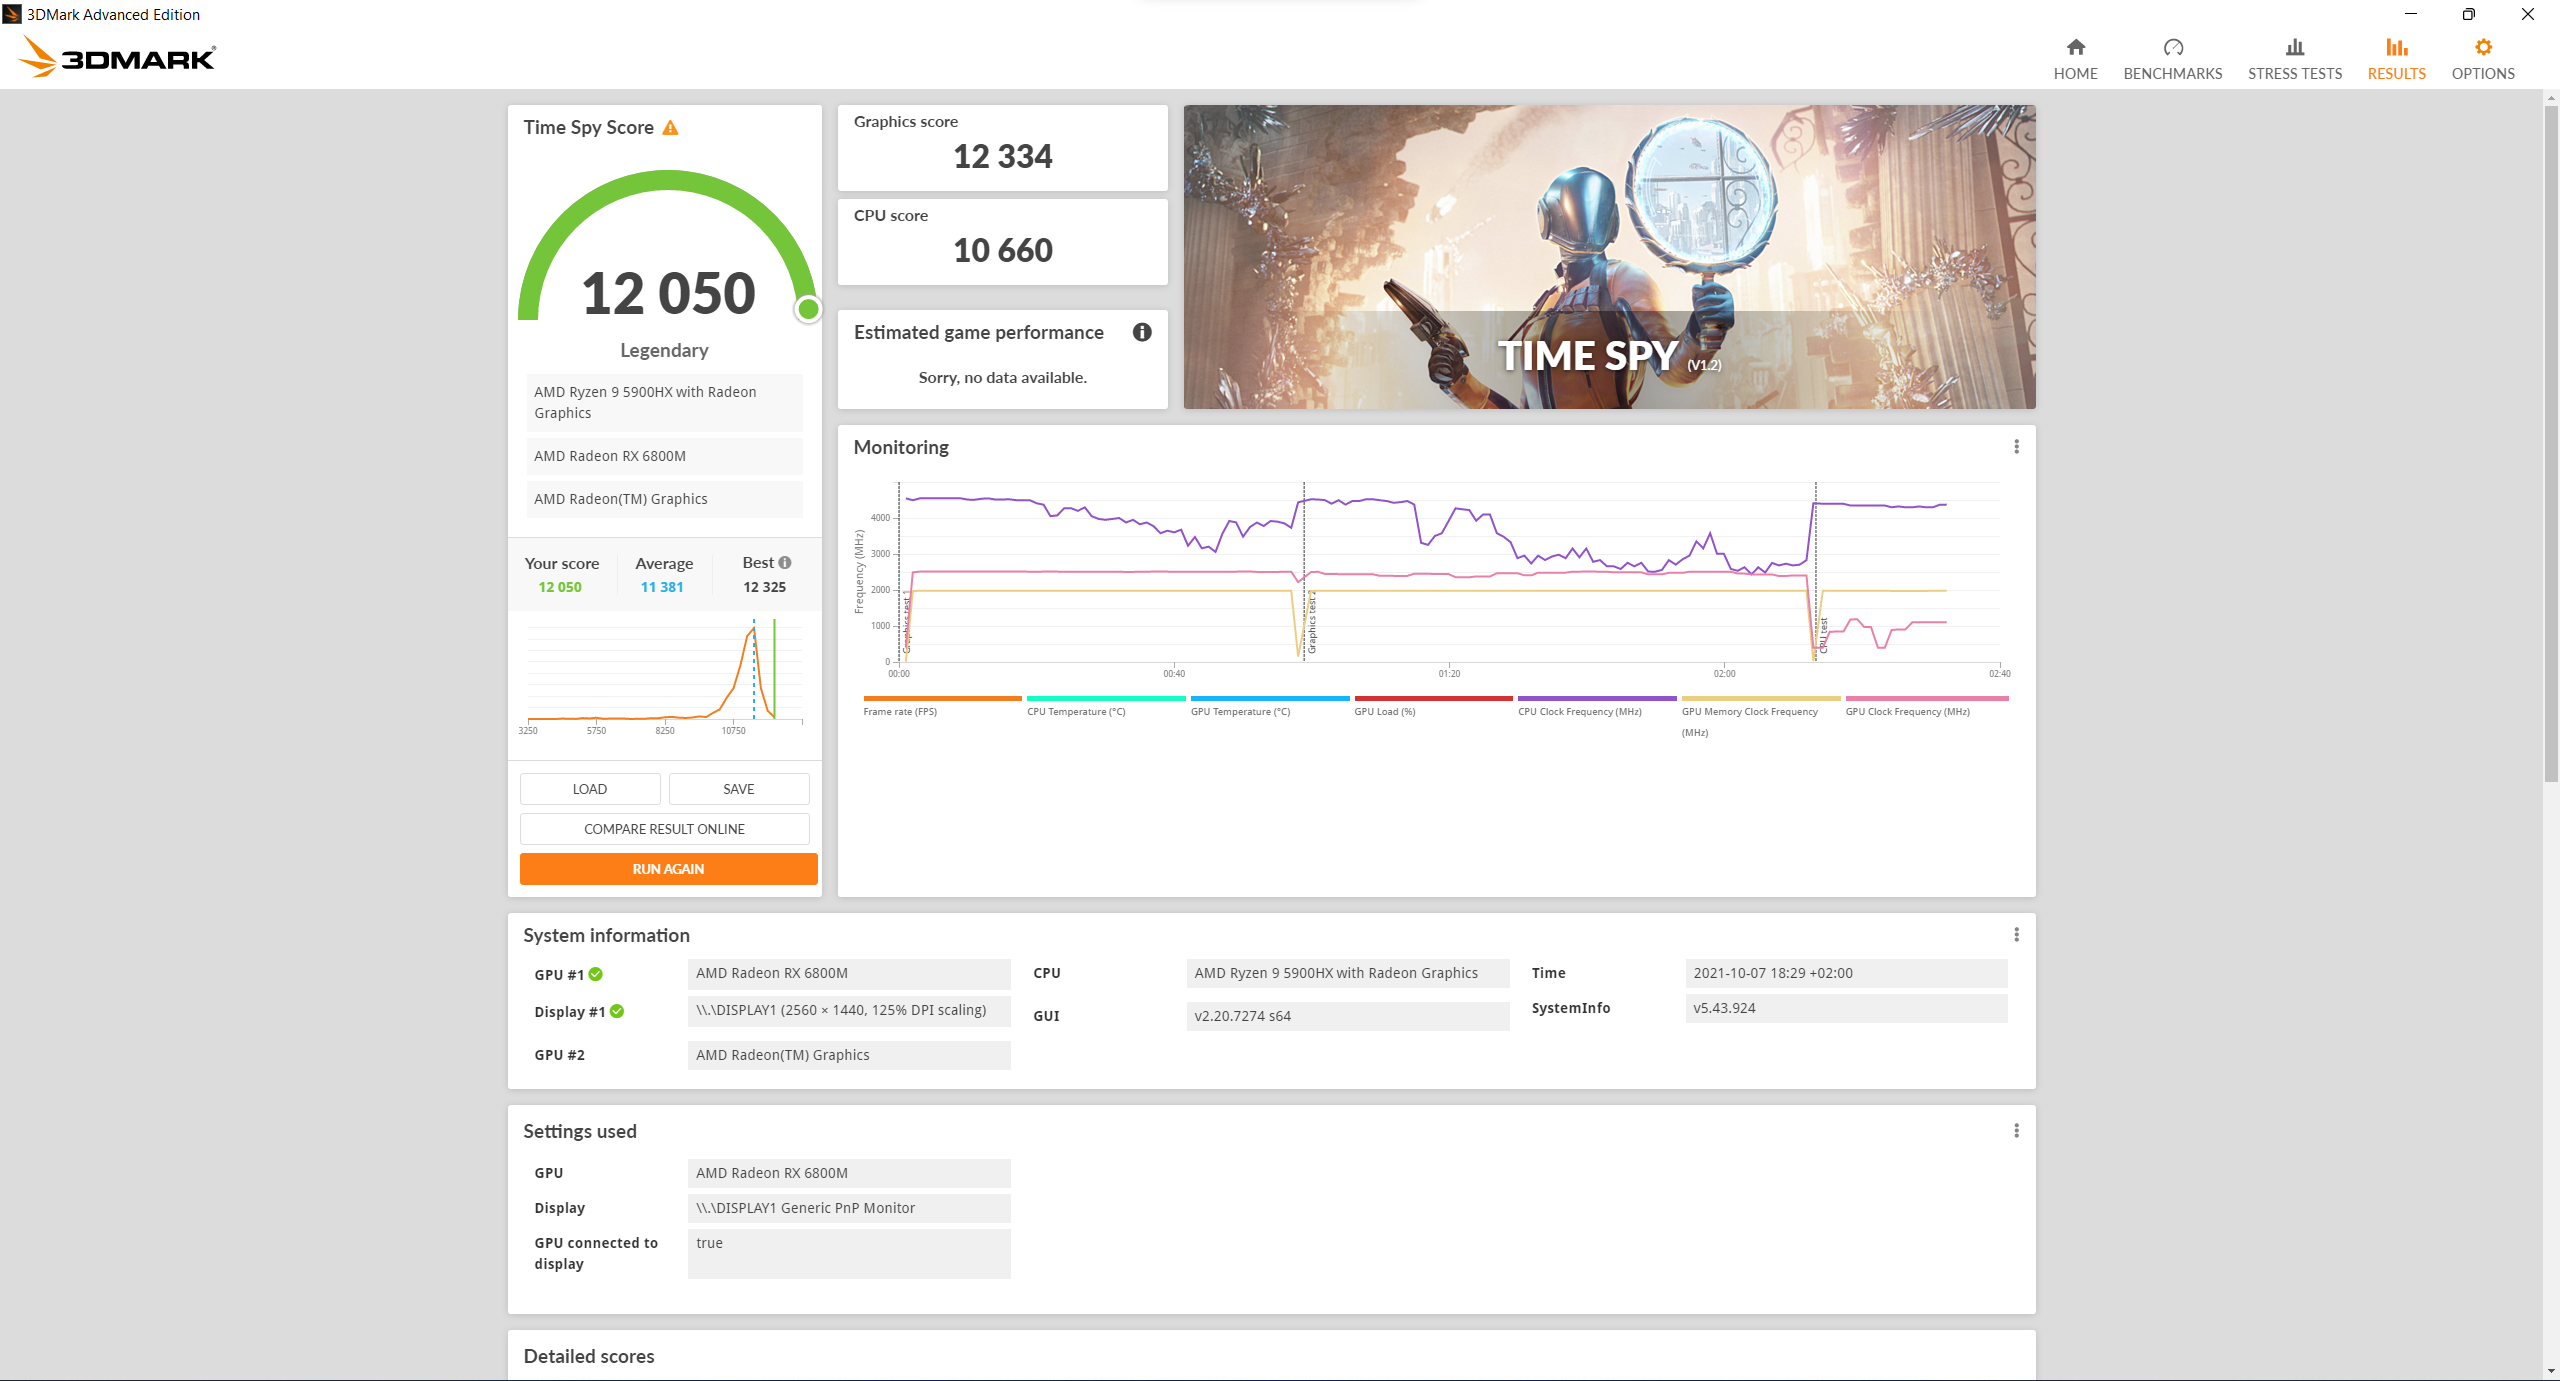Minimize the 3DMark window
The width and height of the screenshot is (2560, 1381).
(x=2411, y=14)
